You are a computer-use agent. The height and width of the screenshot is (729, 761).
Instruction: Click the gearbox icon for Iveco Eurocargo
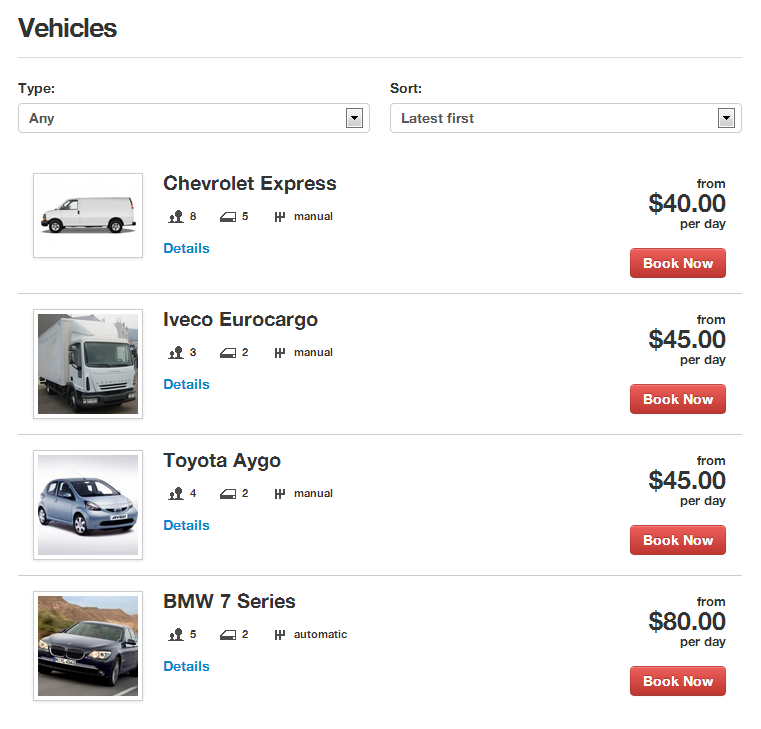click(x=280, y=353)
